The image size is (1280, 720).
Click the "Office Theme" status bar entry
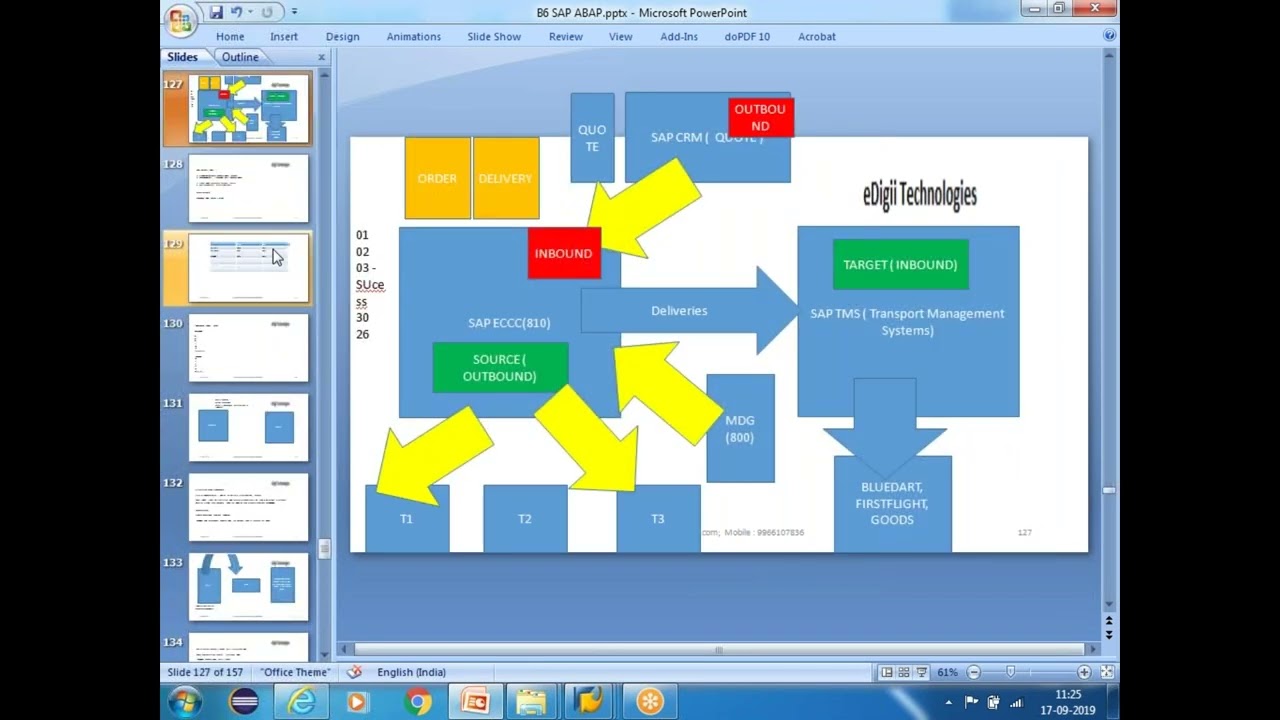[x=295, y=672]
